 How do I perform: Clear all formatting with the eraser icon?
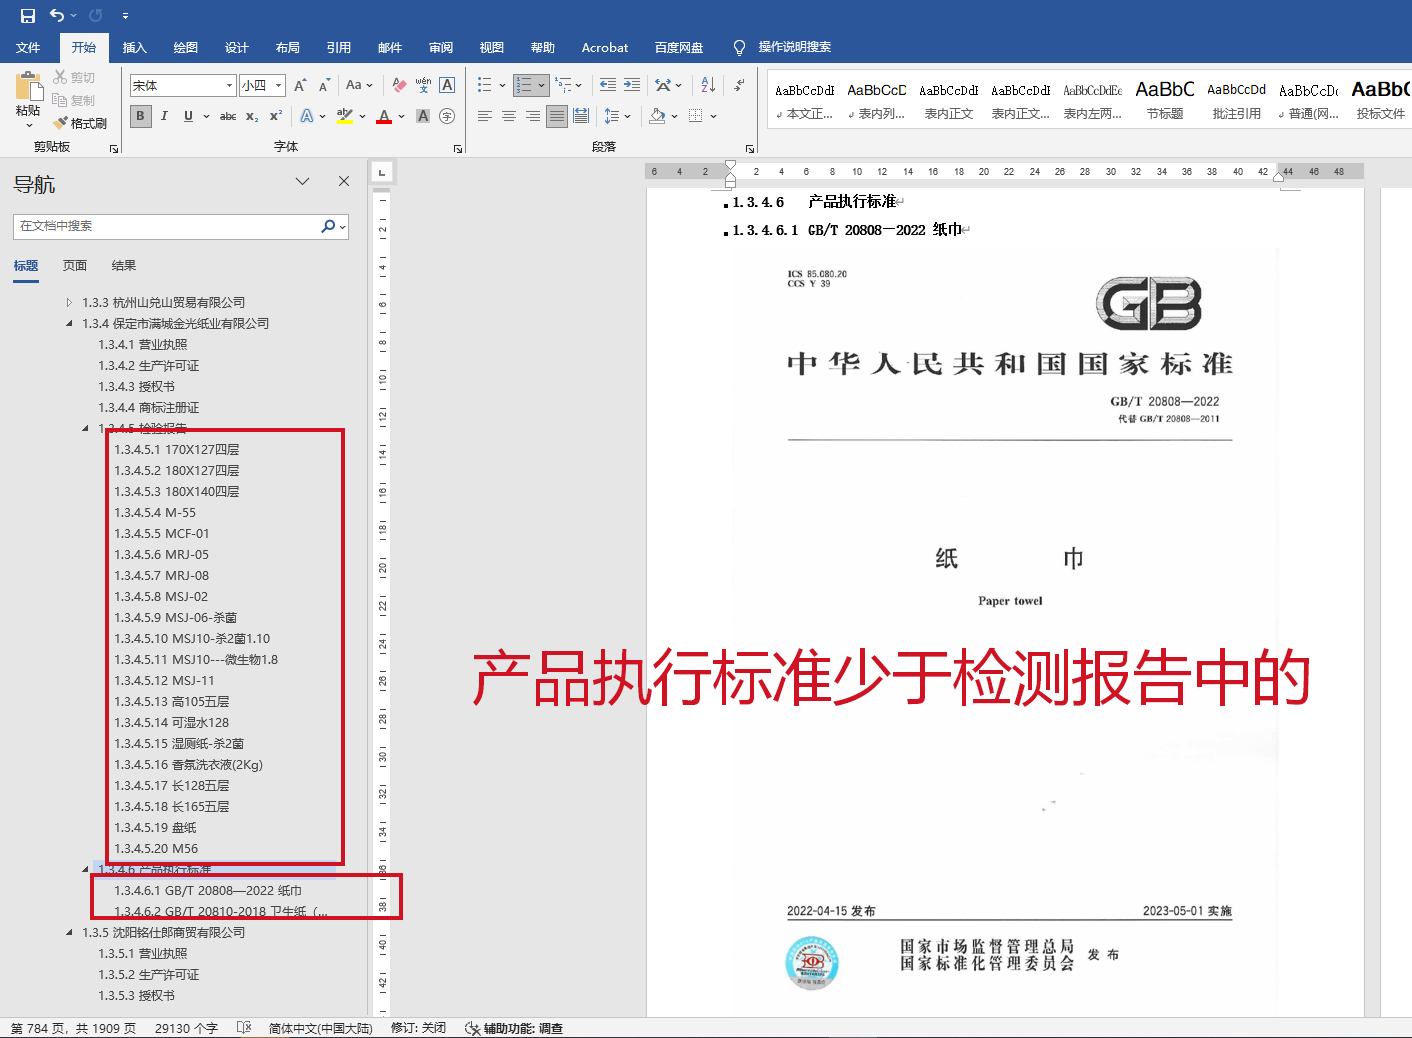click(x=399, y=86)
